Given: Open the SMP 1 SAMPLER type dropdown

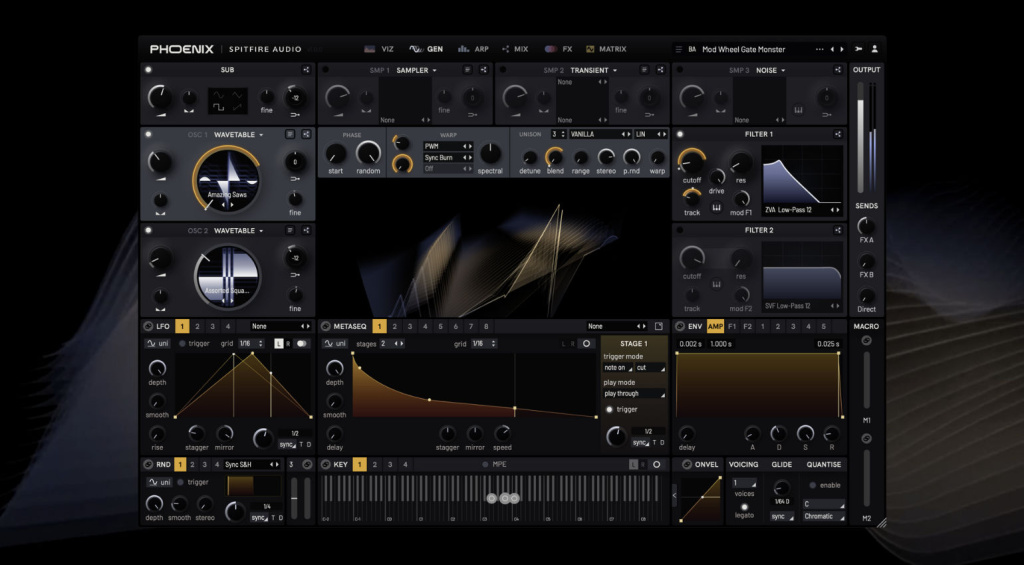Looking at the screenshot, I should pos(417,70).
